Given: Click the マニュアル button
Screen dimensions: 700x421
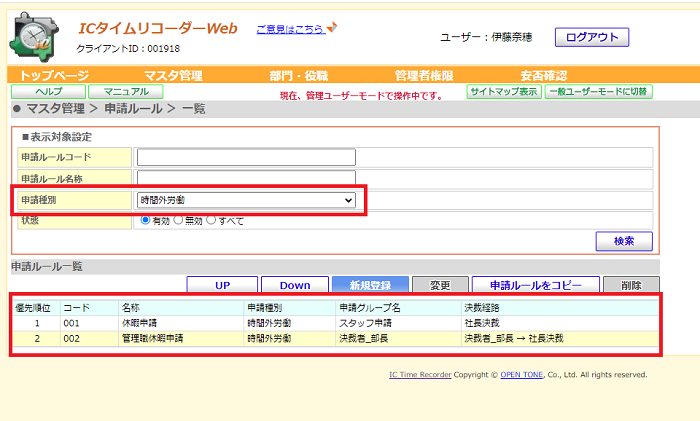Looking at the screenshot, I should pos(126,92).
